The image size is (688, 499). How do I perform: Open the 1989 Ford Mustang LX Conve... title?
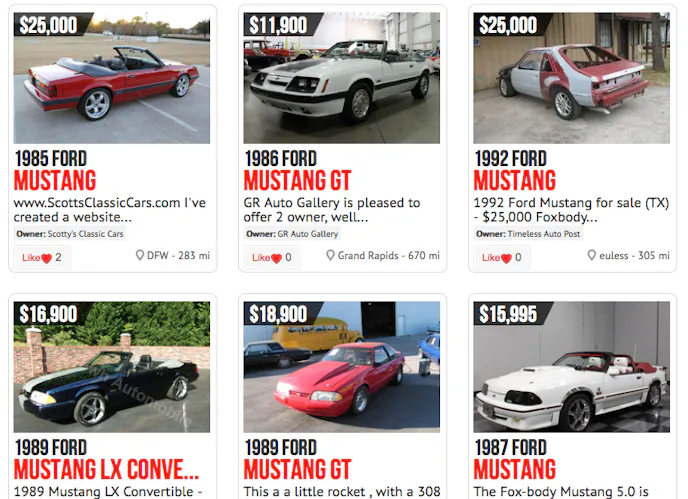coord(106,460)
